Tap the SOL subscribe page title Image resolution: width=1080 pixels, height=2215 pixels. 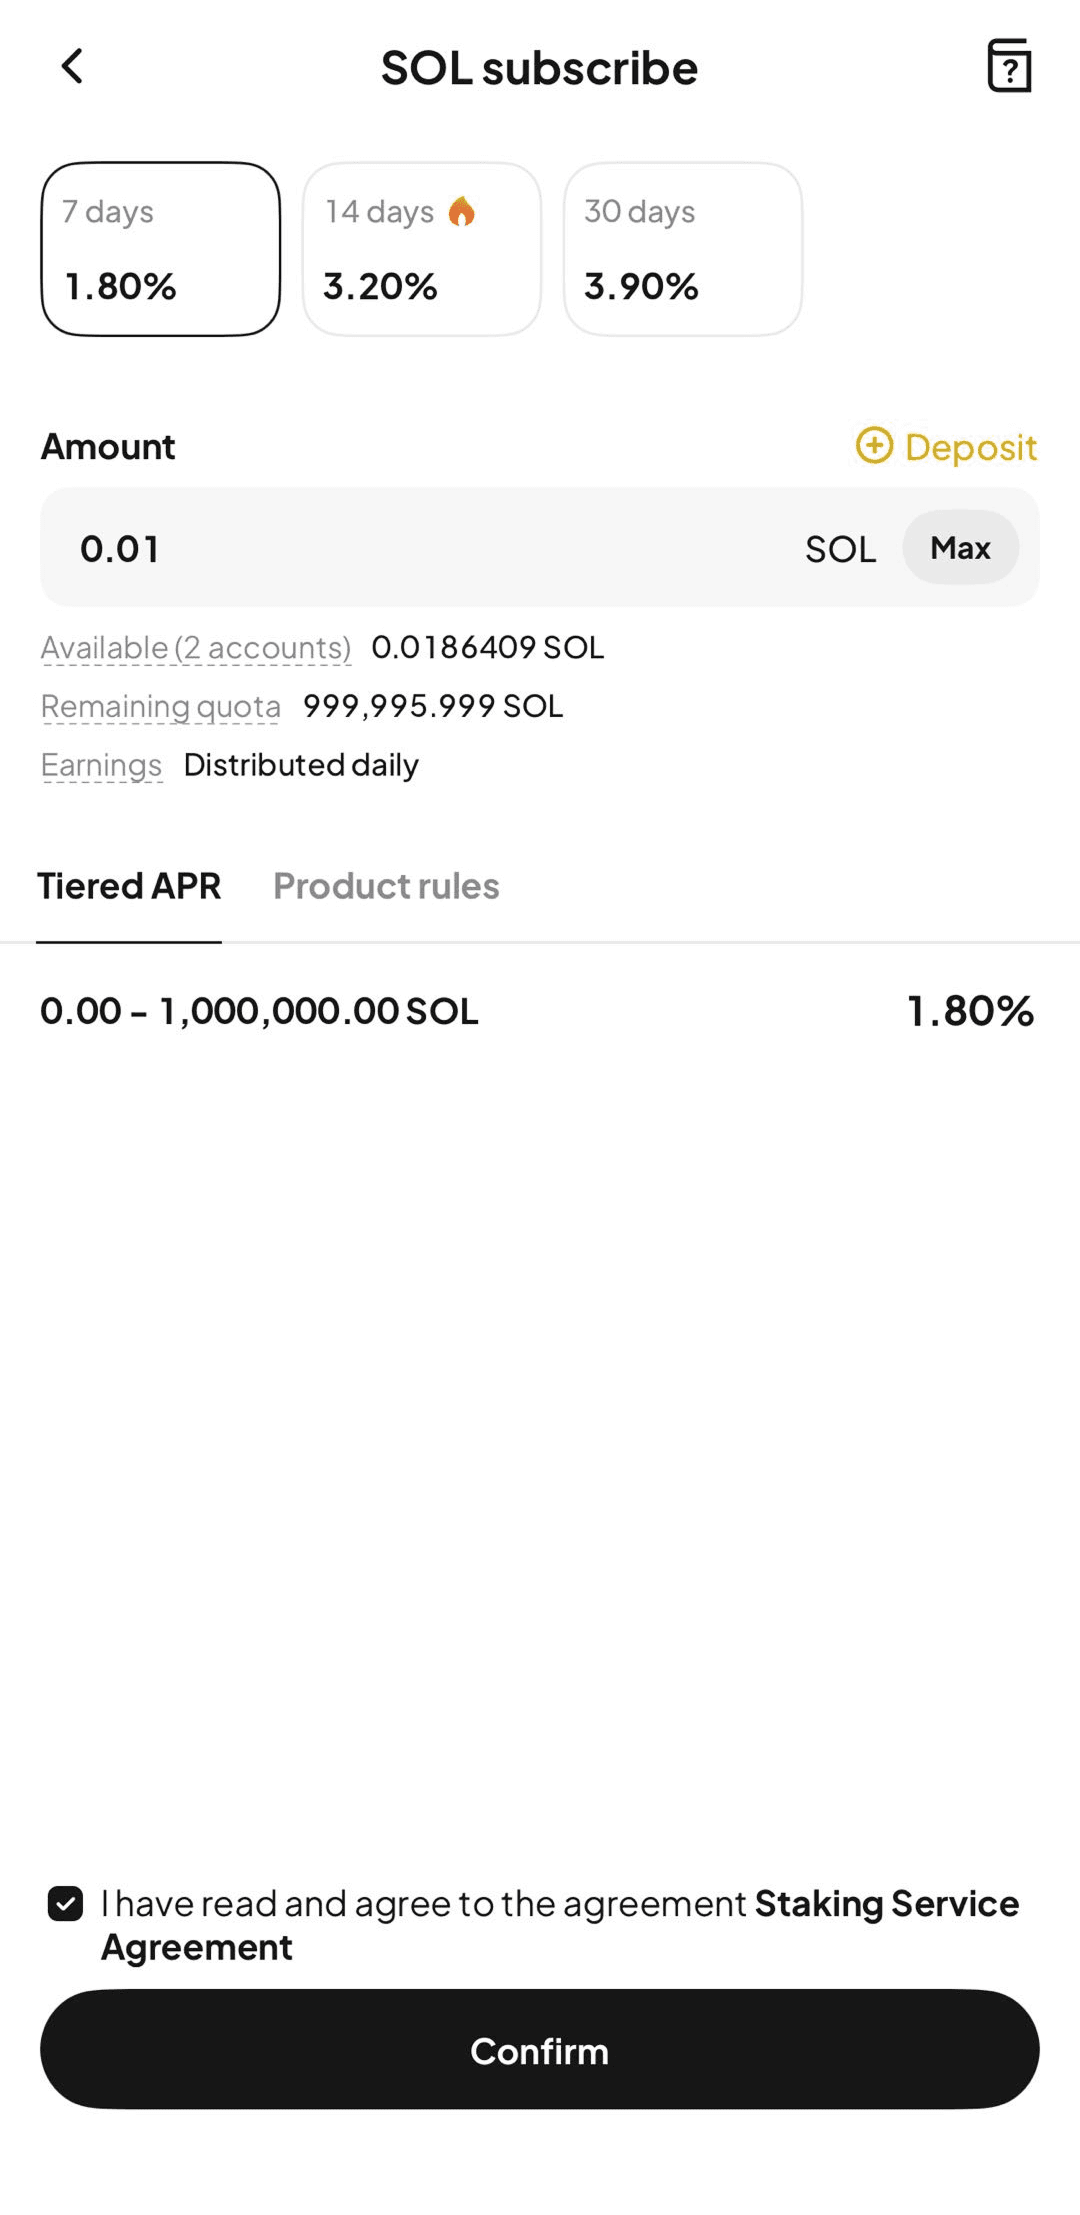pyautogui.click(x=539, y=68)
